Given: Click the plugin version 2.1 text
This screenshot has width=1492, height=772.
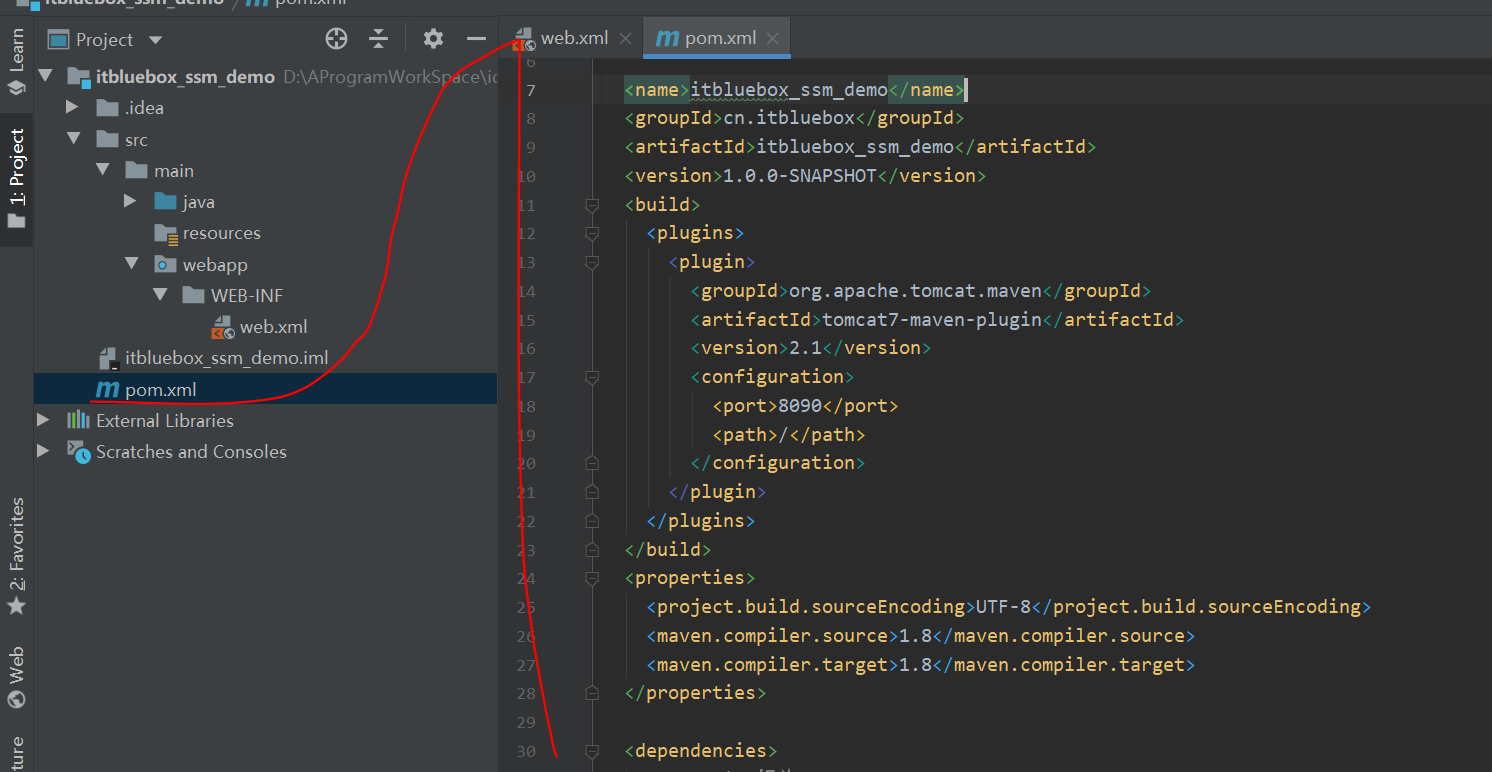Looking at the screenshot, I should coord(805,348).
